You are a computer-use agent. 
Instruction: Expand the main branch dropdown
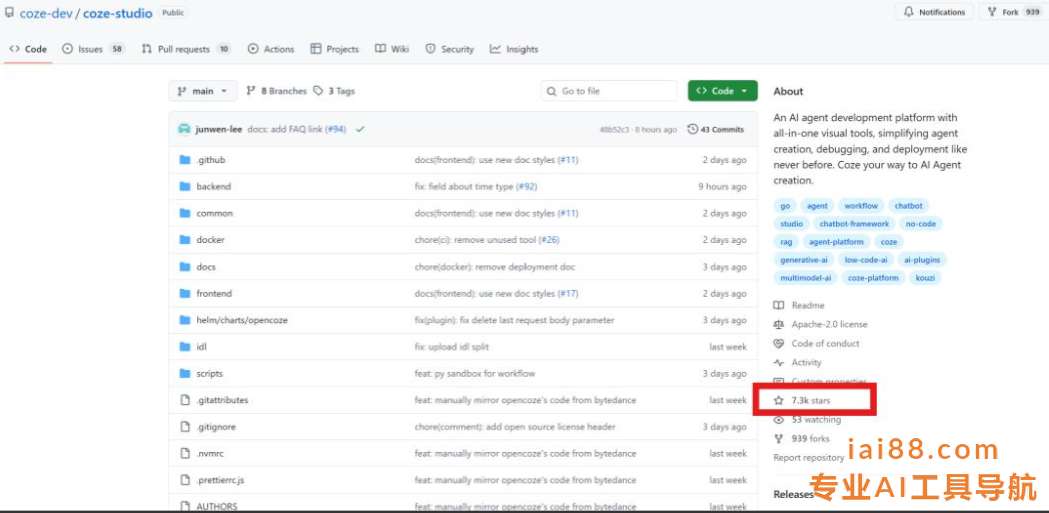[203, 91]
